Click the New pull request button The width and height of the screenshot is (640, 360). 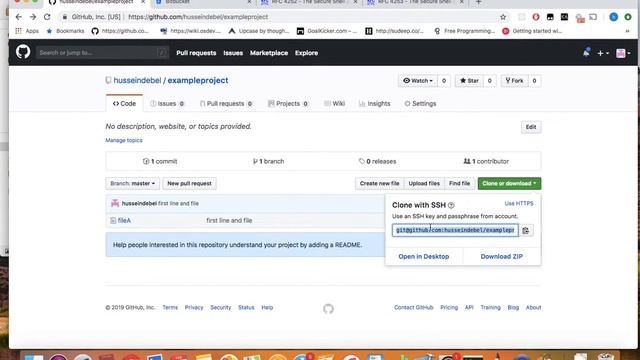(x=189, y=184)
